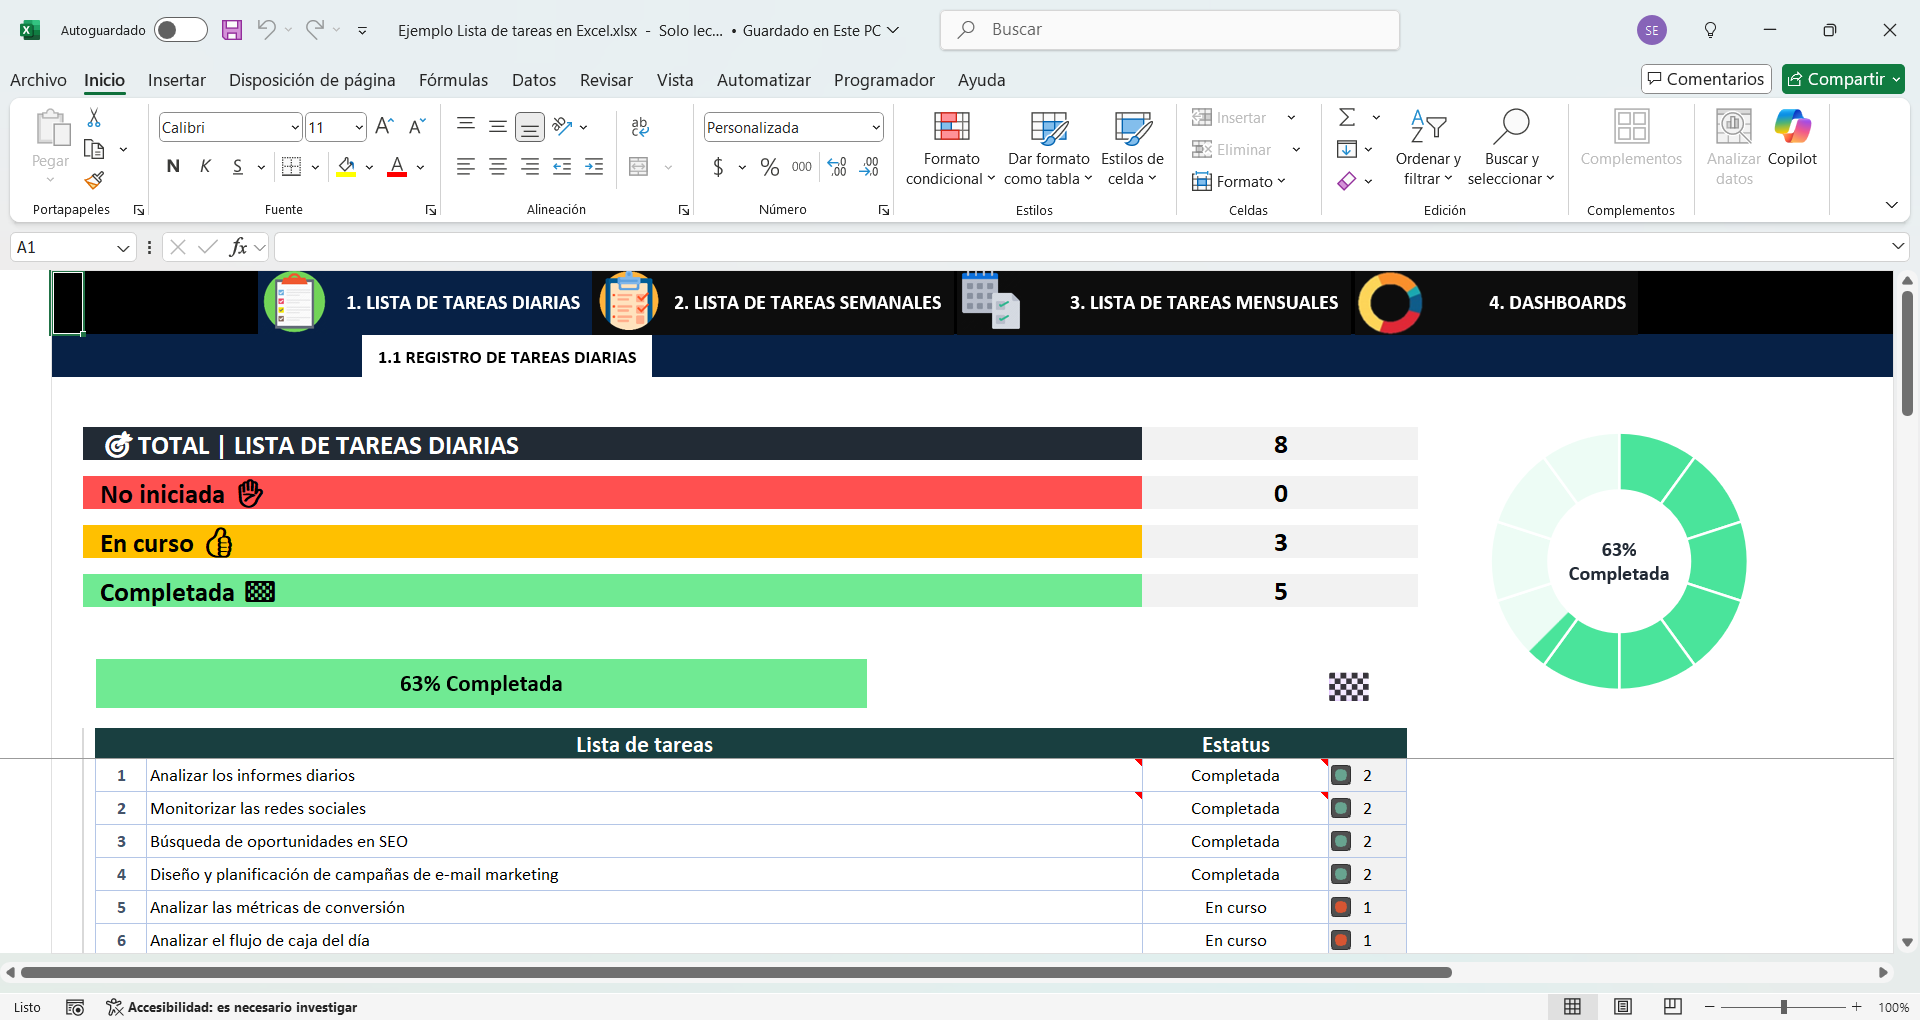Open Formato condicional options
This screenshot has width=1920, height=1020.
[949, 148]
